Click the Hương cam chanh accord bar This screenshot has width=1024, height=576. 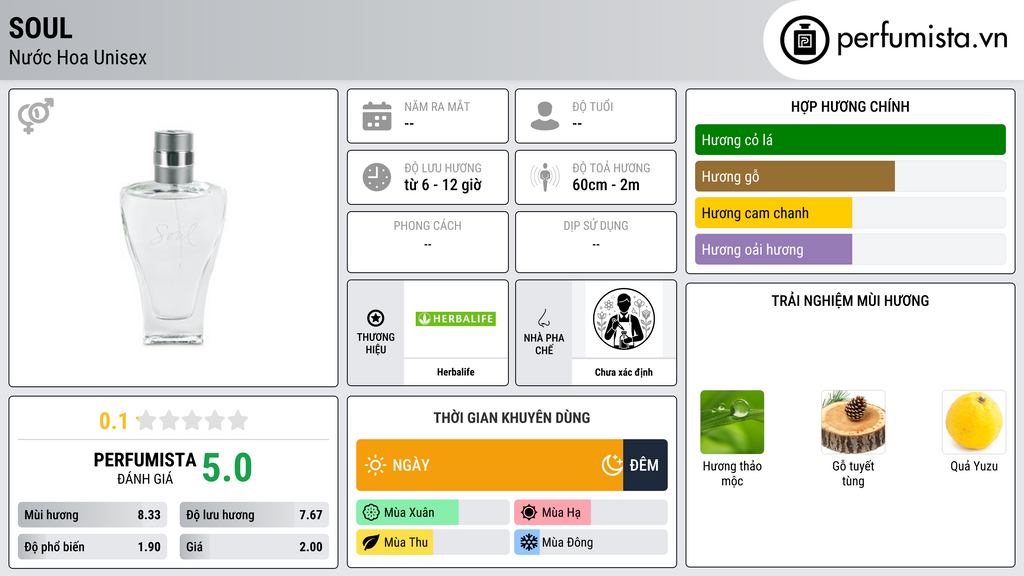coord(850,213)
